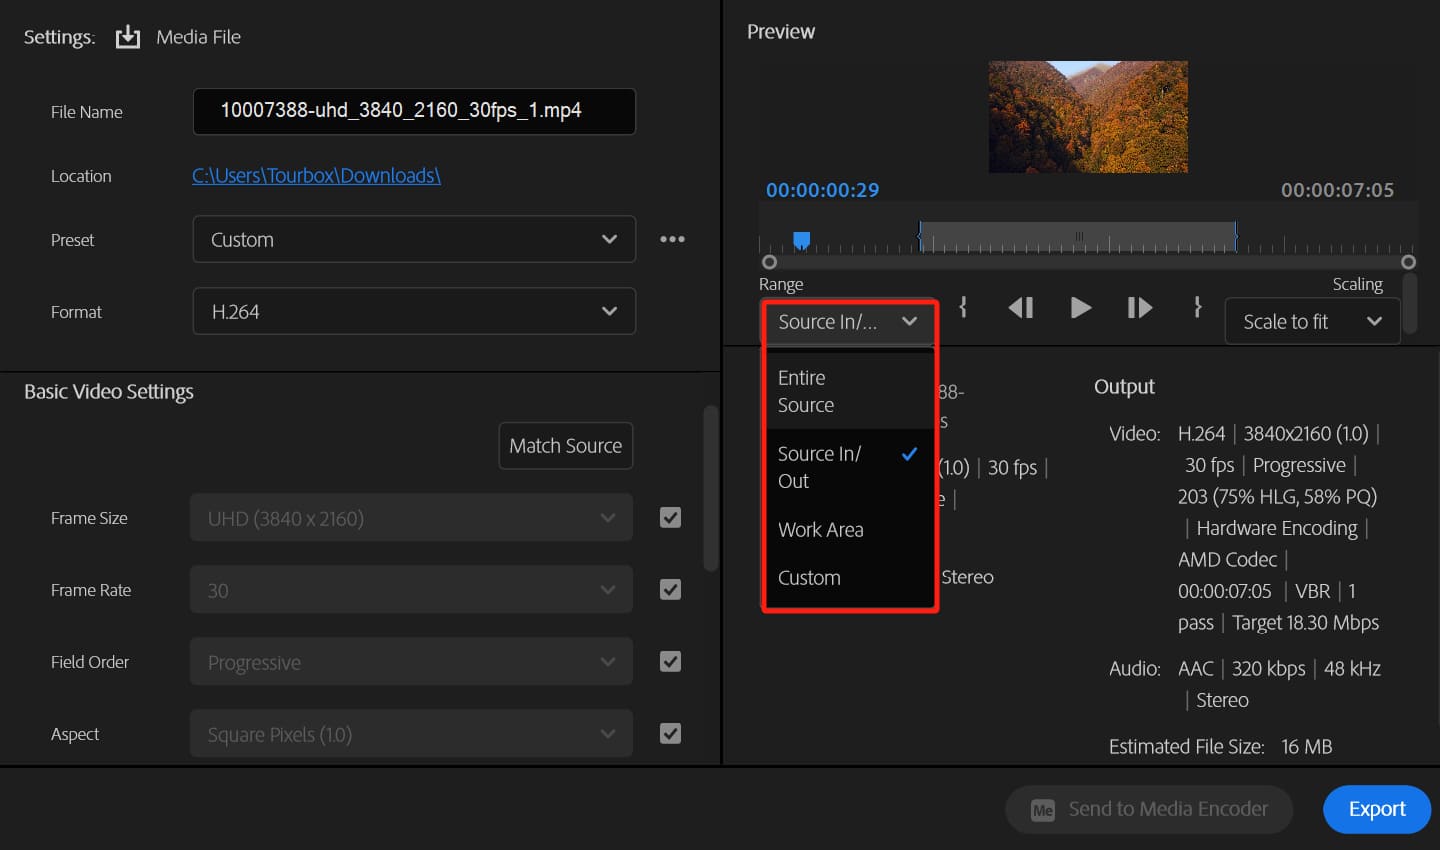The image size is (1440, 850).
Task: Toggle Aspect match source checkbox
Action: 670,733
